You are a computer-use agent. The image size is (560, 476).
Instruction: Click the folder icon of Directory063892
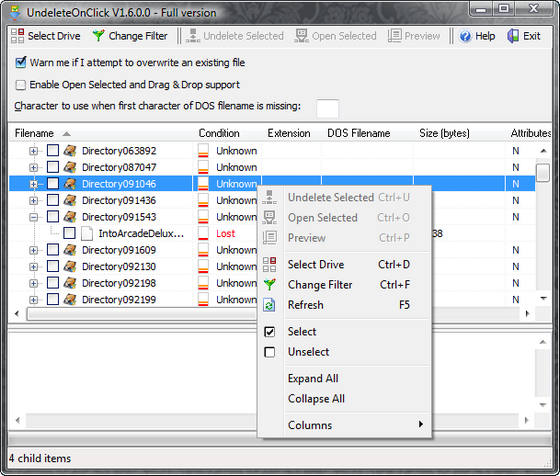click(x=70, y=151)
